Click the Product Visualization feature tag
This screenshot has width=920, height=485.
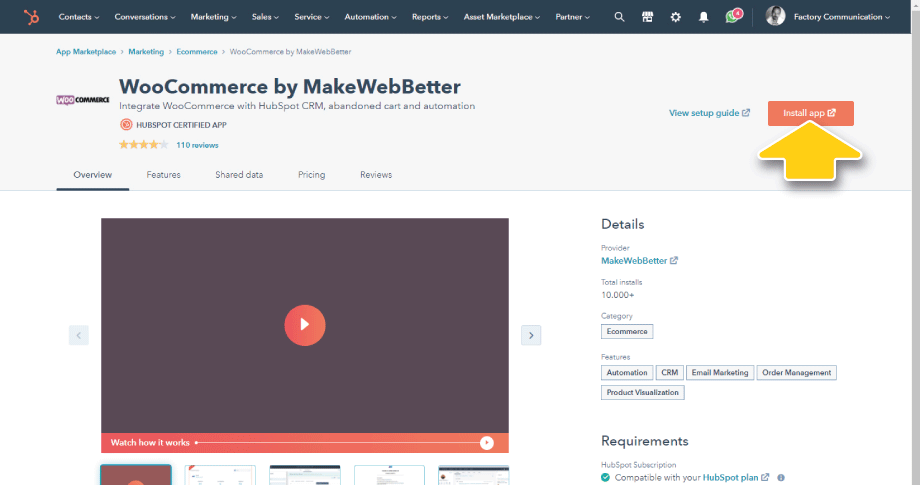[642, 392]
